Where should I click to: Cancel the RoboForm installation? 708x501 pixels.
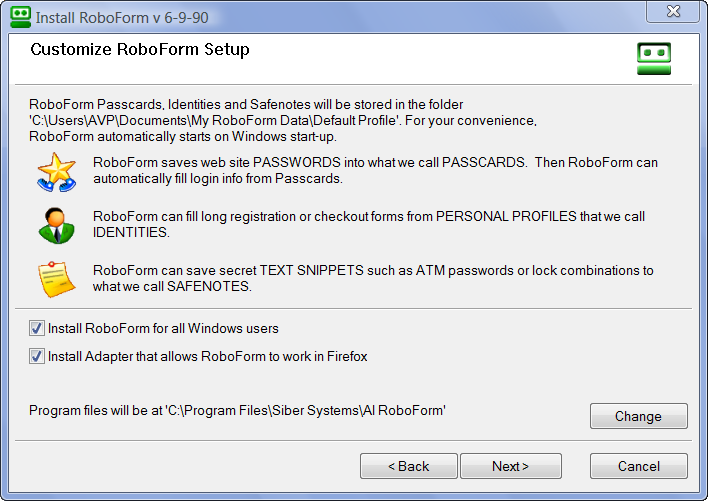coord(638,466)
